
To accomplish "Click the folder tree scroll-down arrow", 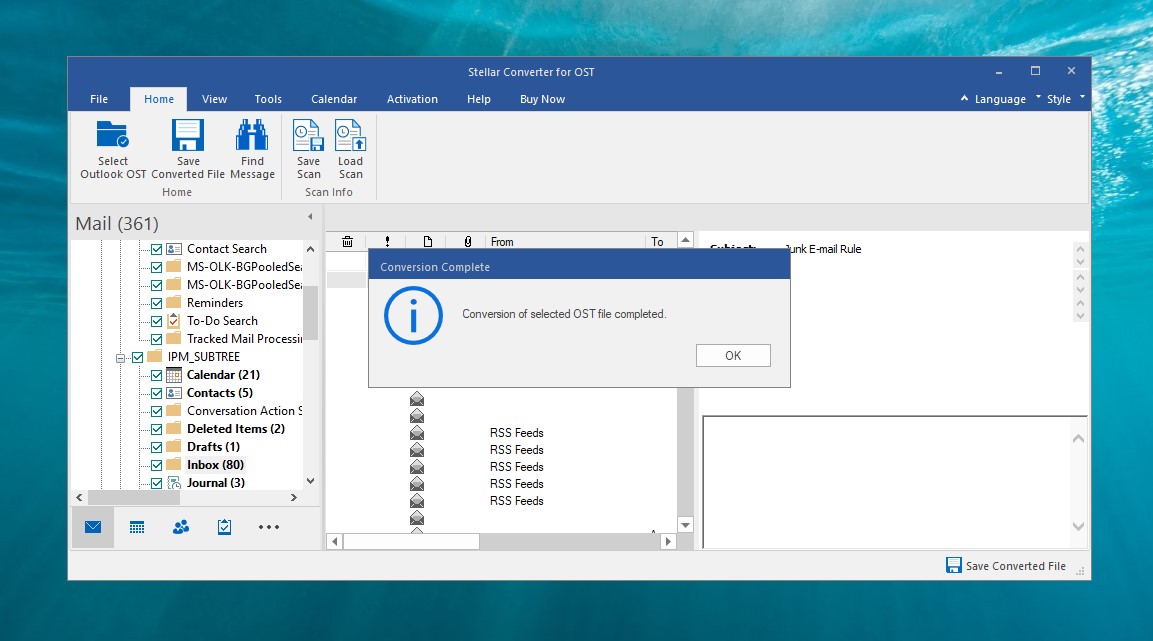I will coord(310,481).
